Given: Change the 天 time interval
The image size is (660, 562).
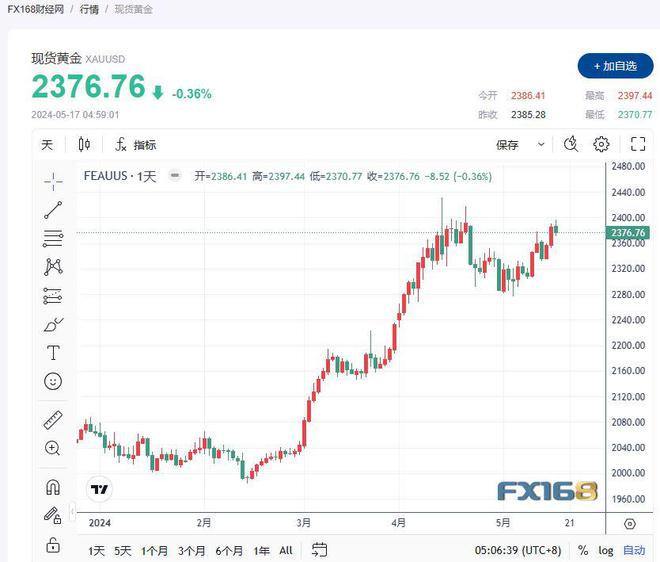Looking at the screenshot, I should pos(47,145).
